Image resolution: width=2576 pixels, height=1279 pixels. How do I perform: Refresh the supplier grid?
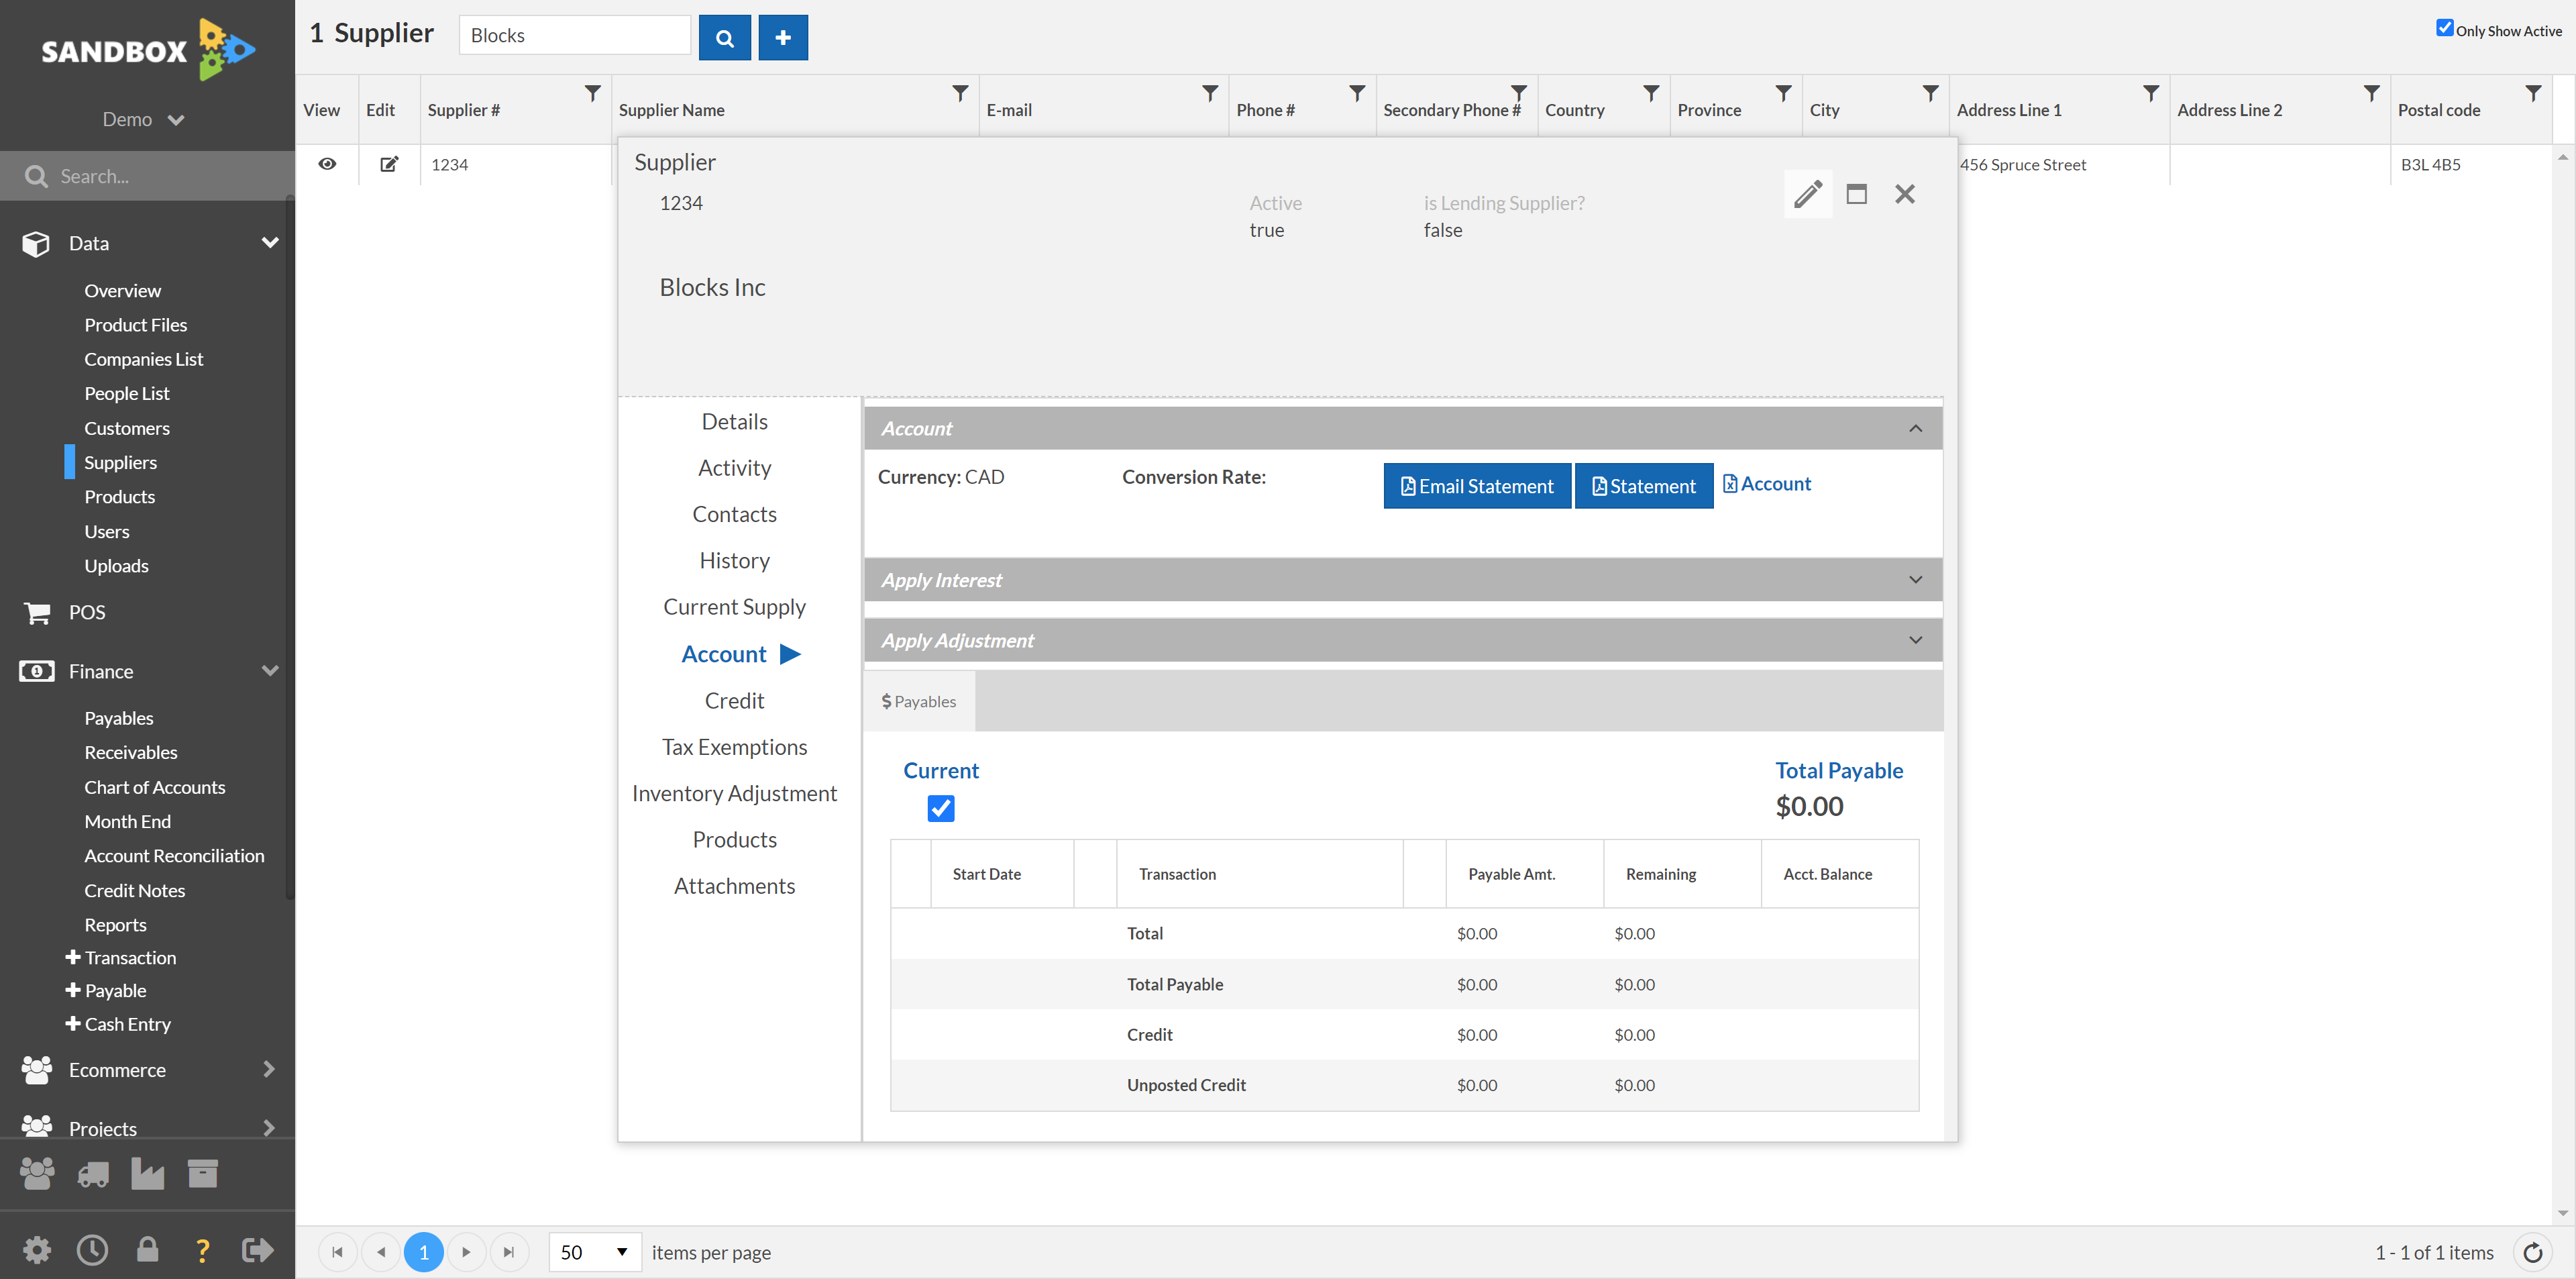click(2533, 1252)
